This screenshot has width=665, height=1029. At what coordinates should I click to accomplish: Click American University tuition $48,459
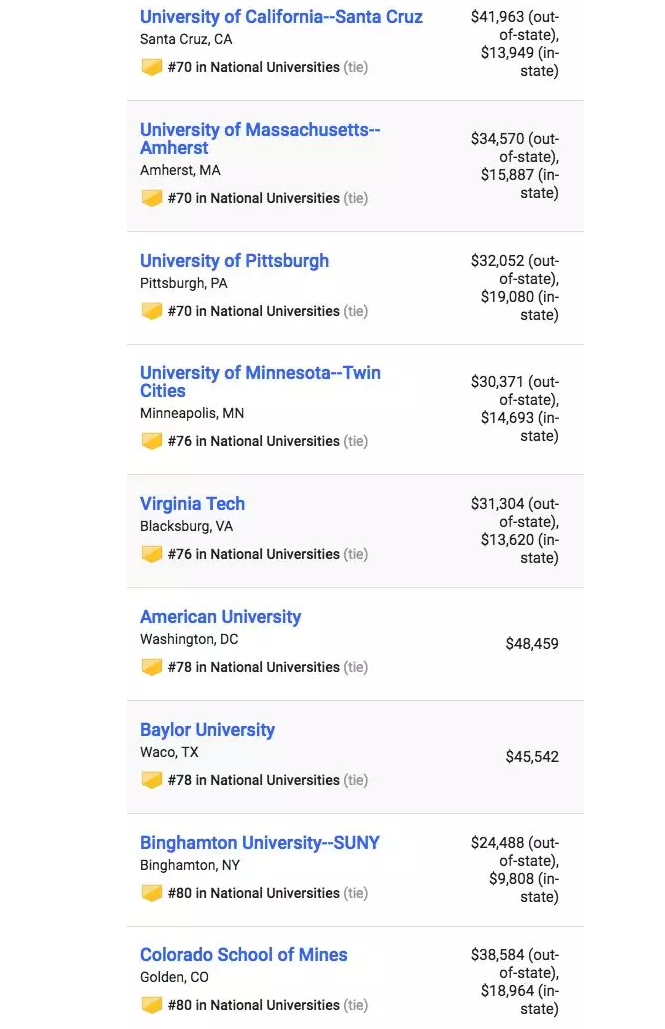click(x=532, y=644)
